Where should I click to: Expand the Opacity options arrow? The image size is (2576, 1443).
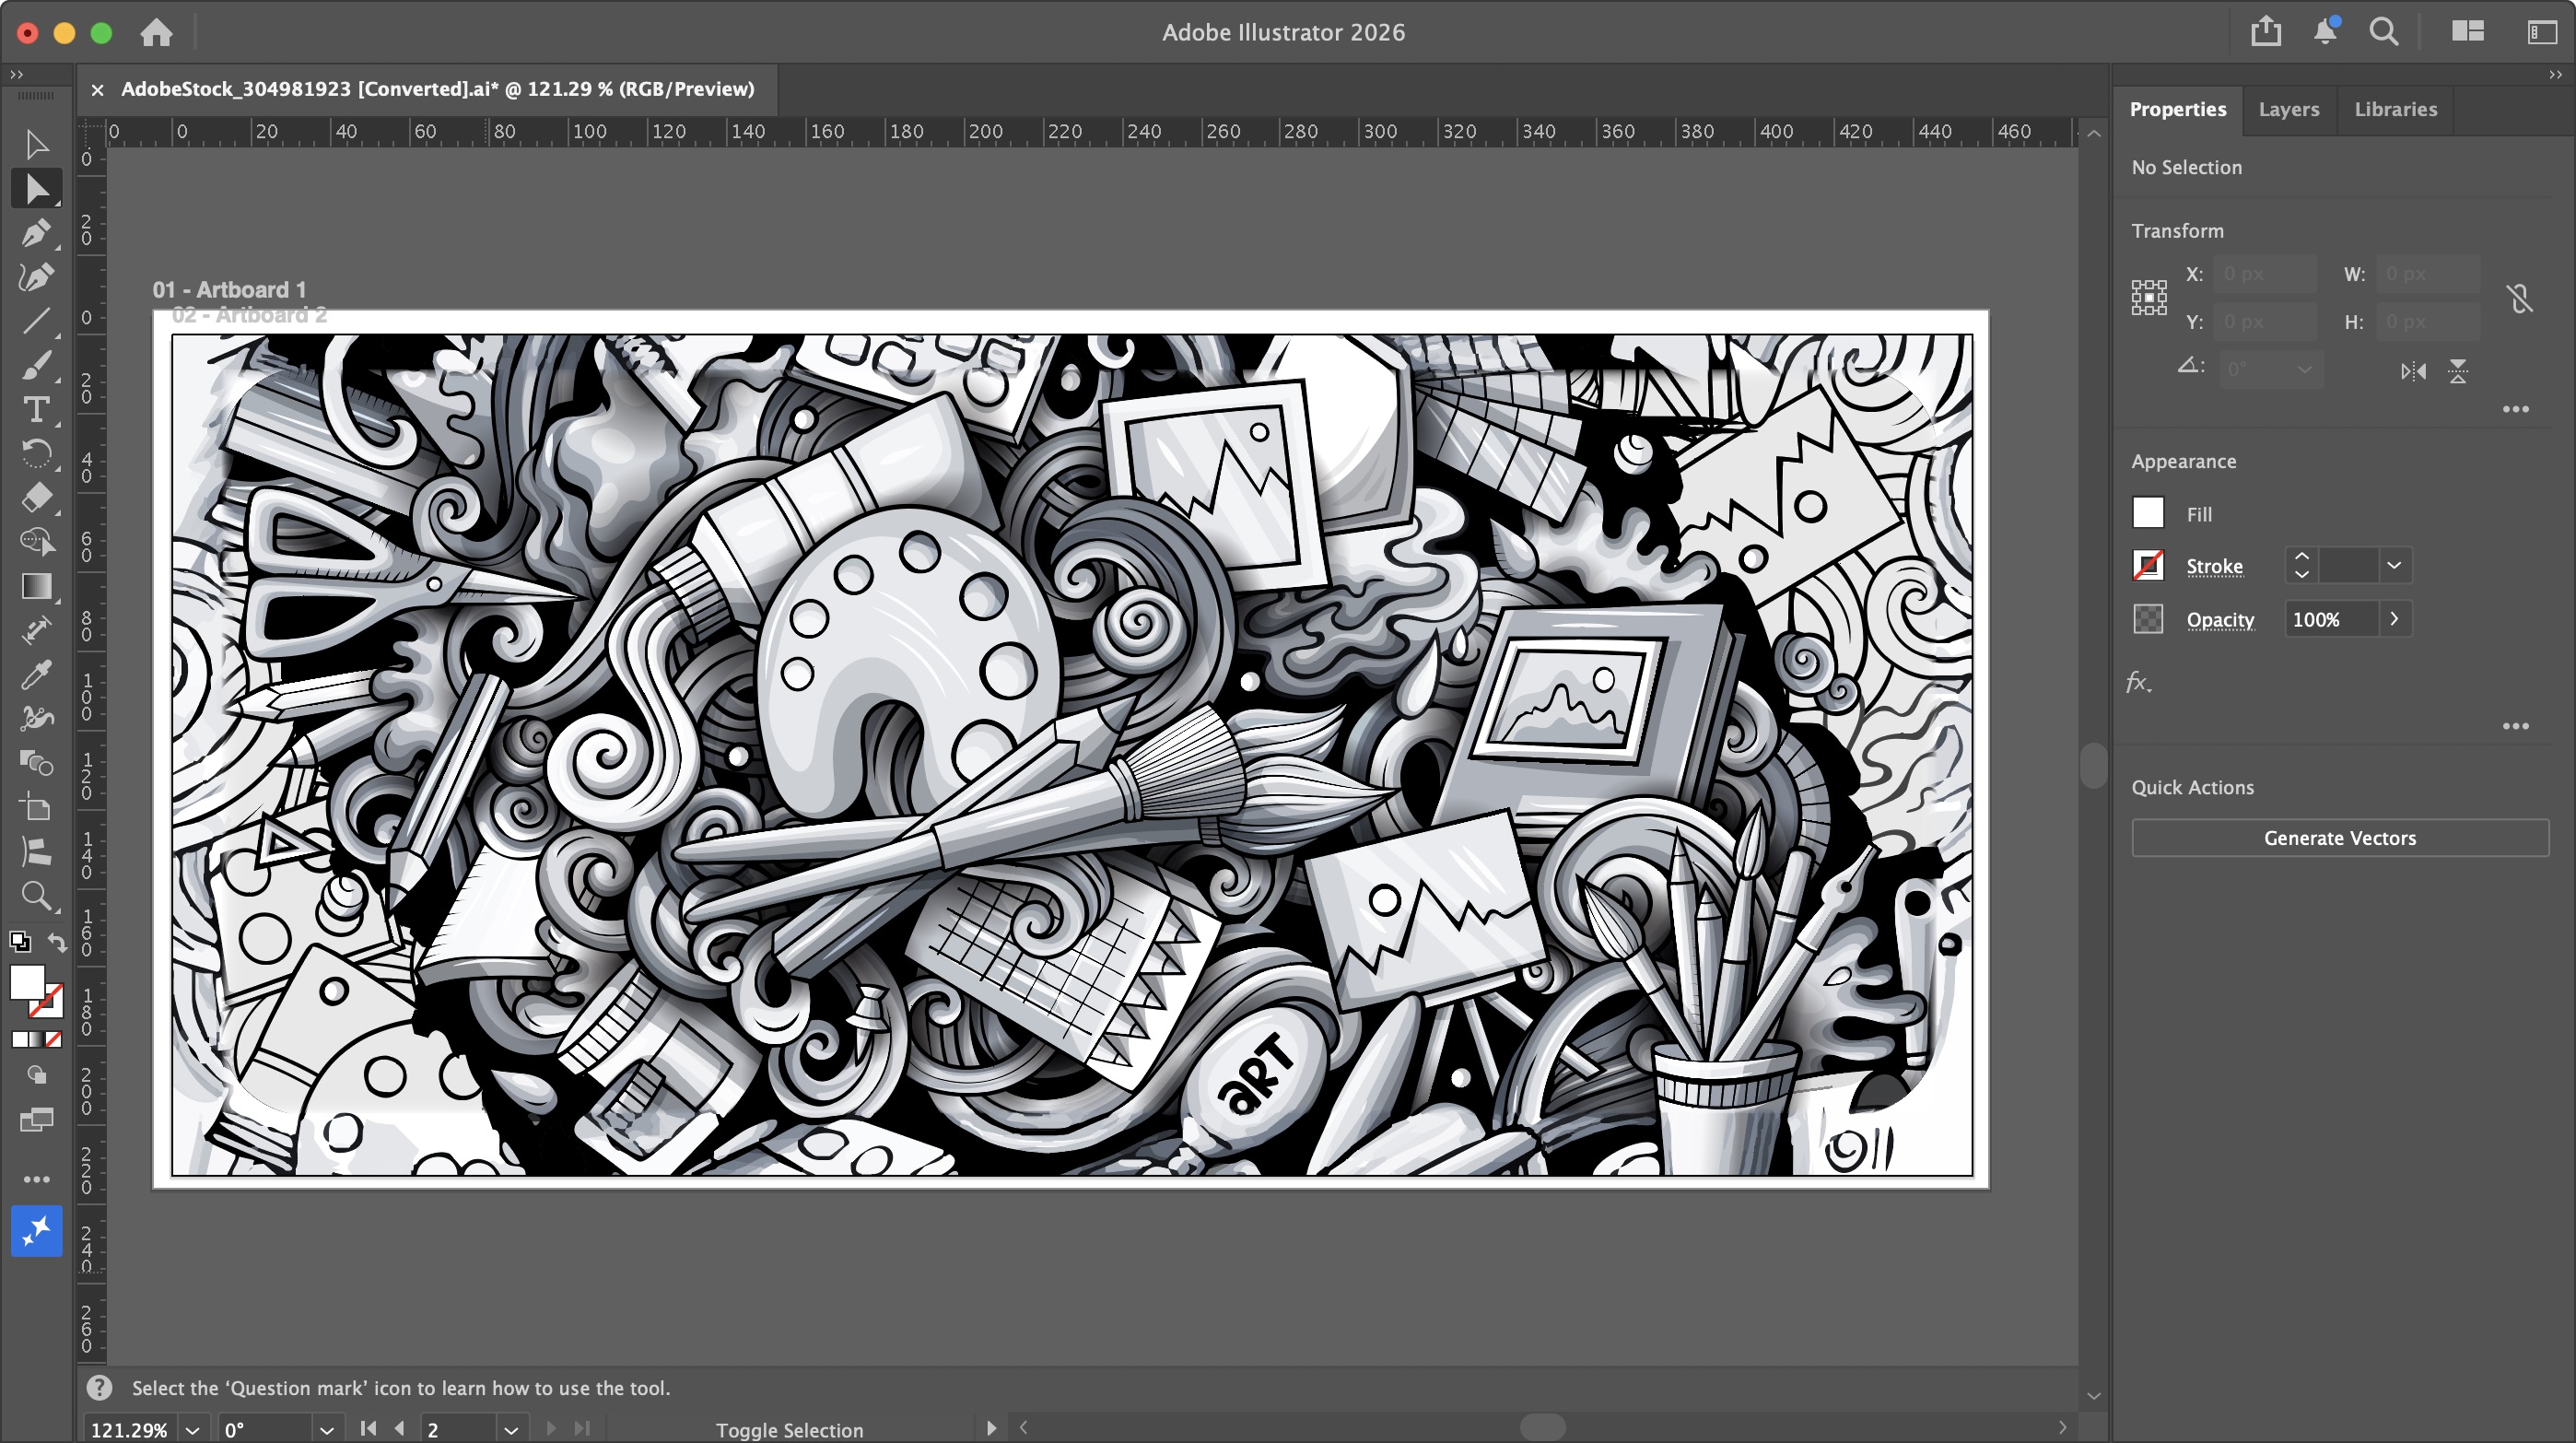(x=2394, y=619)
